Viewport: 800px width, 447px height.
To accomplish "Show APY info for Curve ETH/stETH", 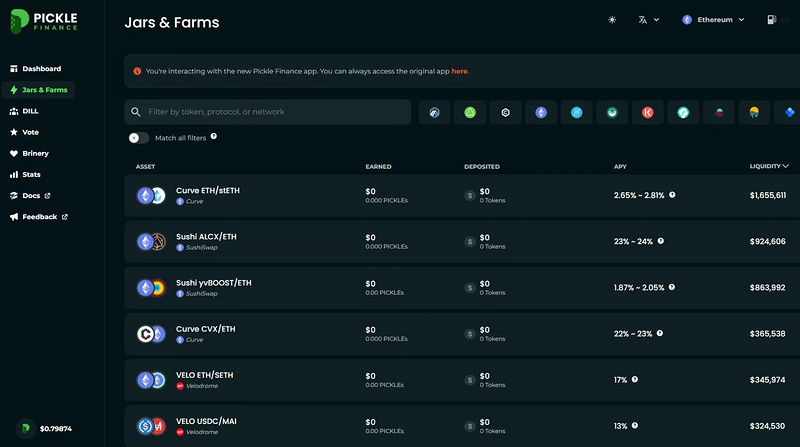I will [x=672, y=195].
